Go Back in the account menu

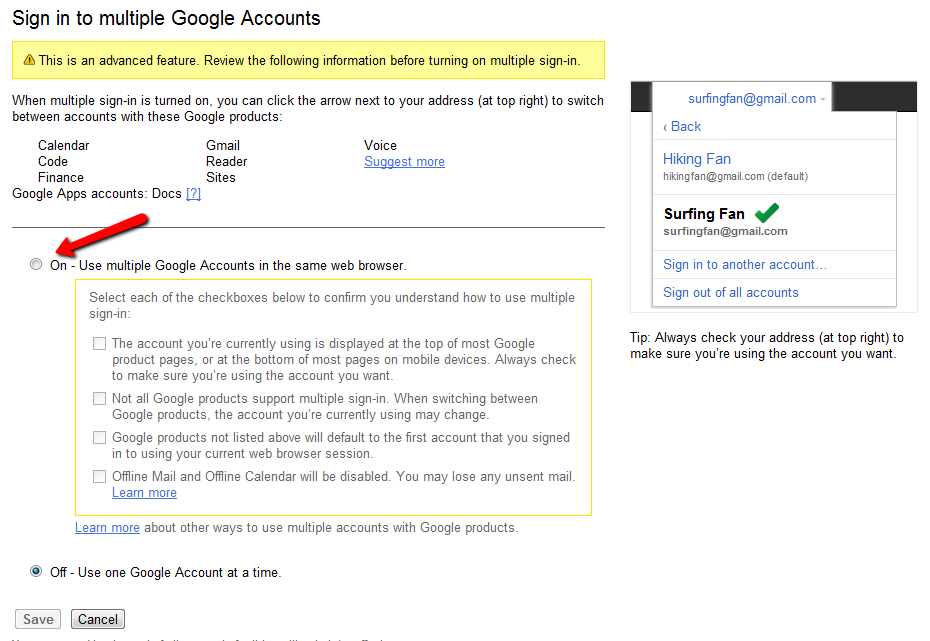(683, 126)
